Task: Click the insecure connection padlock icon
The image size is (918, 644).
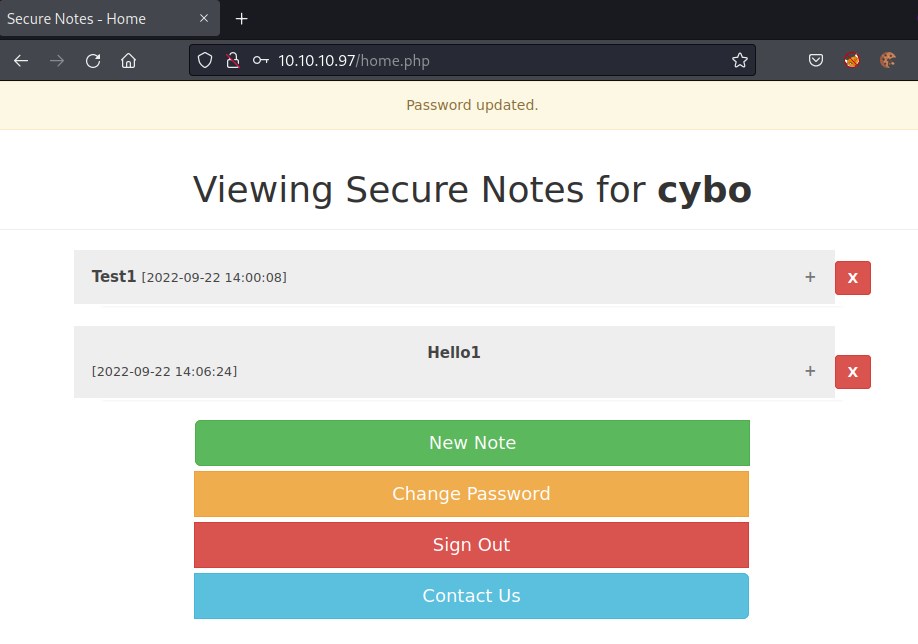Action: point(232,61)
